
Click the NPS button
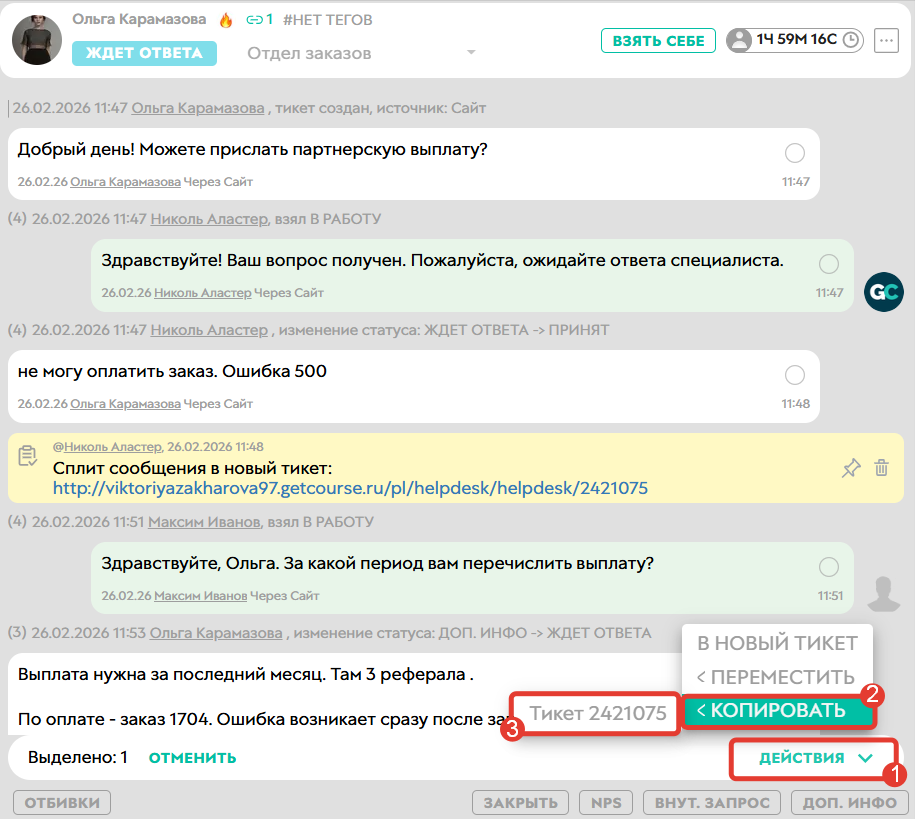tap(606, 803)
